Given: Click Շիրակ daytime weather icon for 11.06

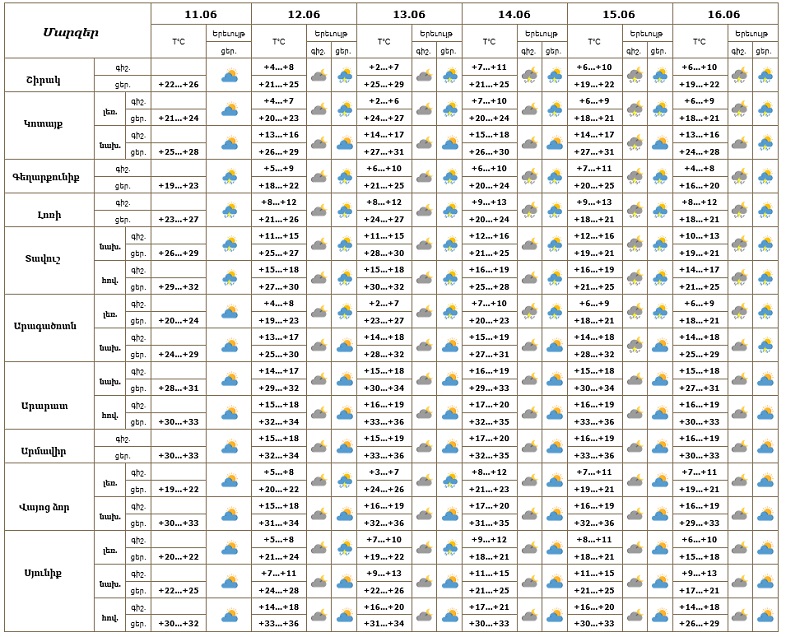Looking at the screenshot, I should click(229, 75).
